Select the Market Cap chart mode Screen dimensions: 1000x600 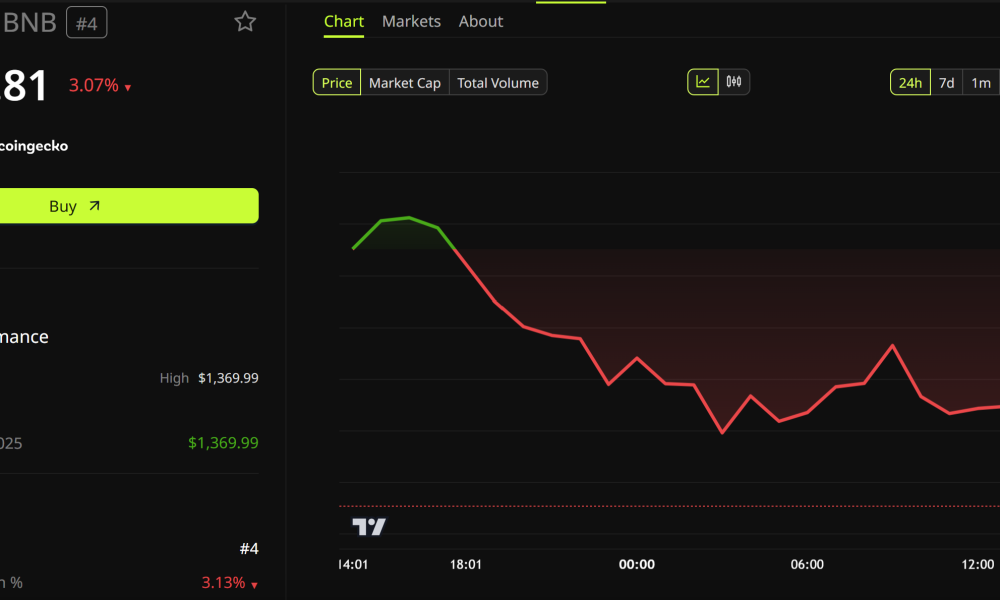(x=405, y=82)
